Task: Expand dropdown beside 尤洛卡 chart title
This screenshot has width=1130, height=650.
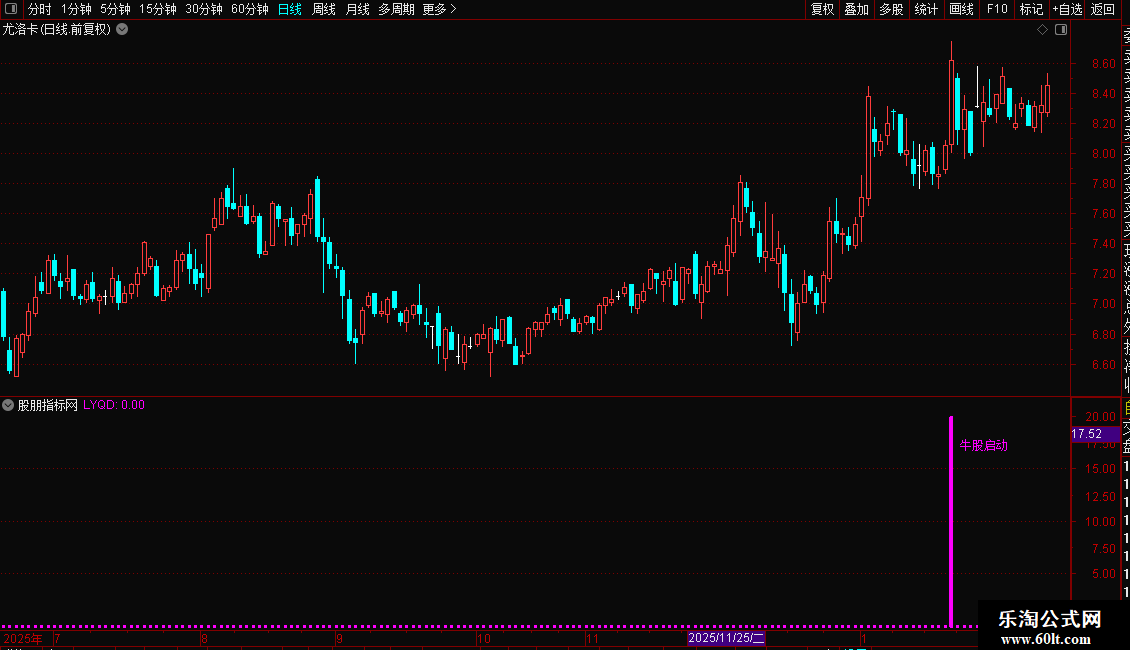Action: click(123, 30)
